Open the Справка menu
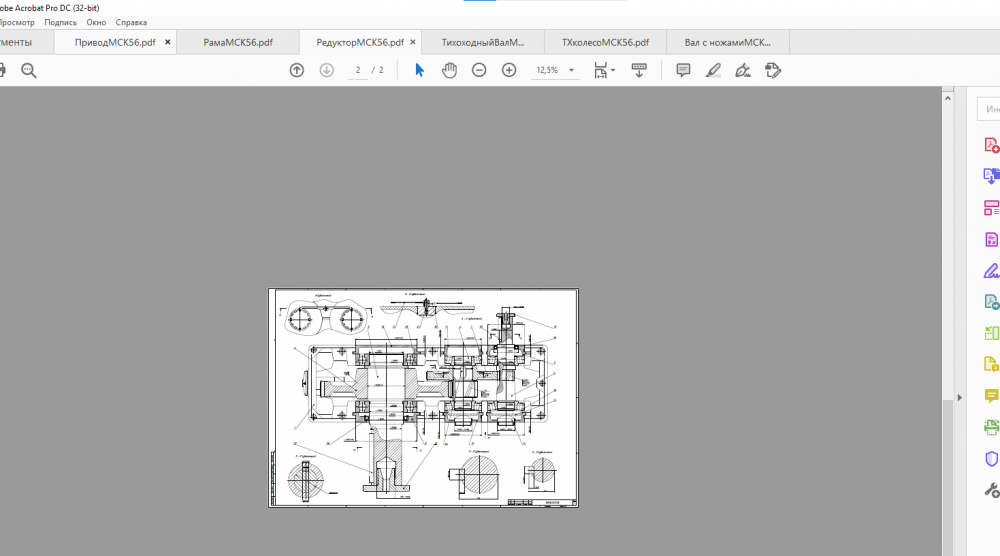This screenshot has height=556, width=1000. 131,22
